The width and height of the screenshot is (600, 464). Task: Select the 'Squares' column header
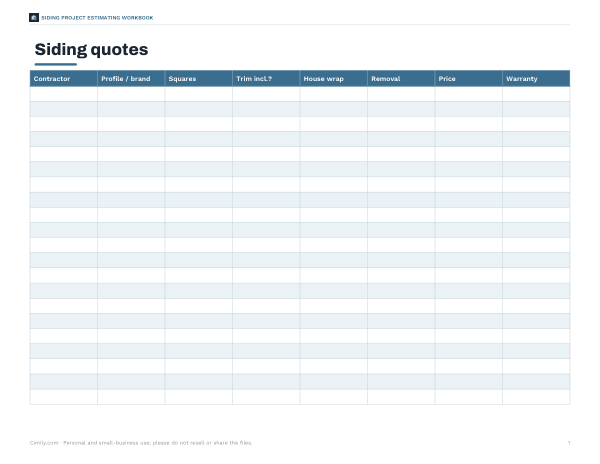pos(199,79)
